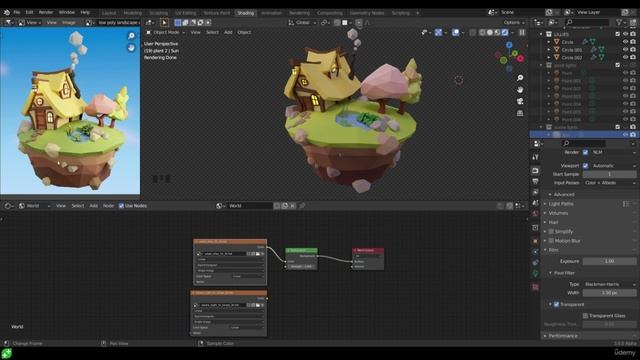Toggle Render denoise checkbox

click(585, 152)
